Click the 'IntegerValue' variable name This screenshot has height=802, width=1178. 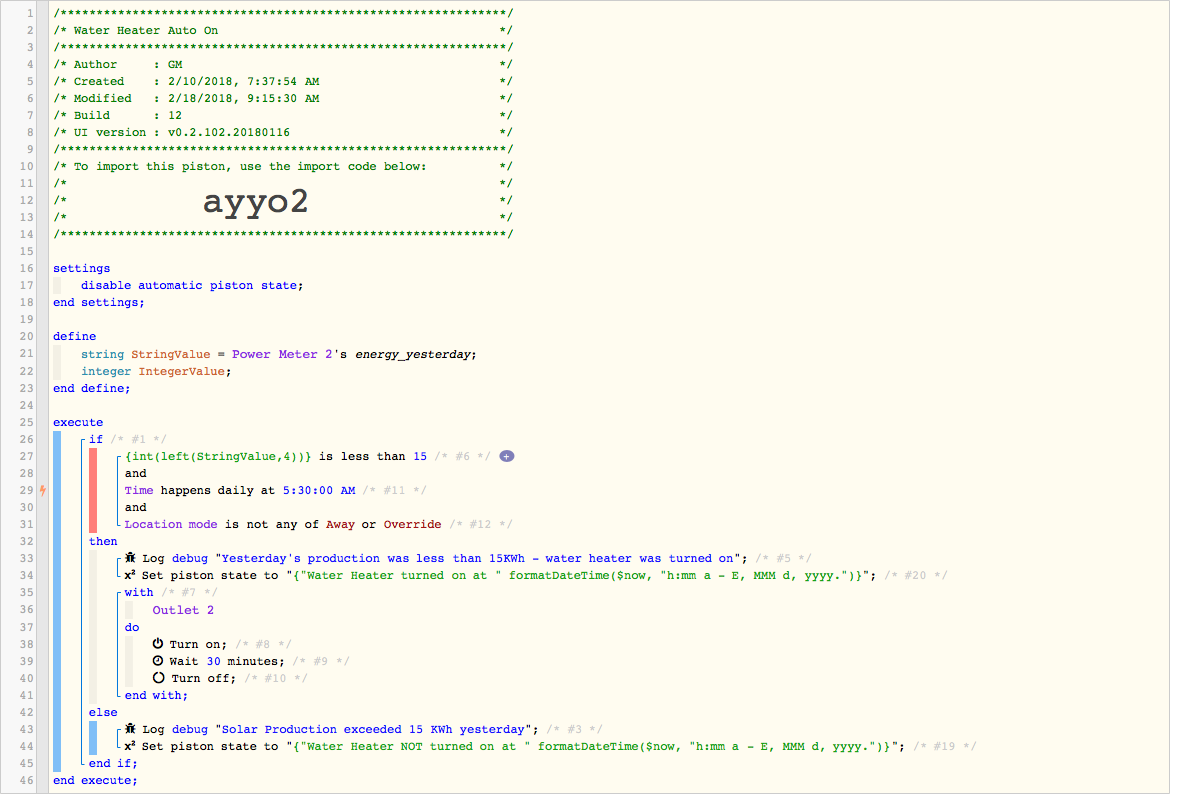pyautogui.click(x=181, y=372)
